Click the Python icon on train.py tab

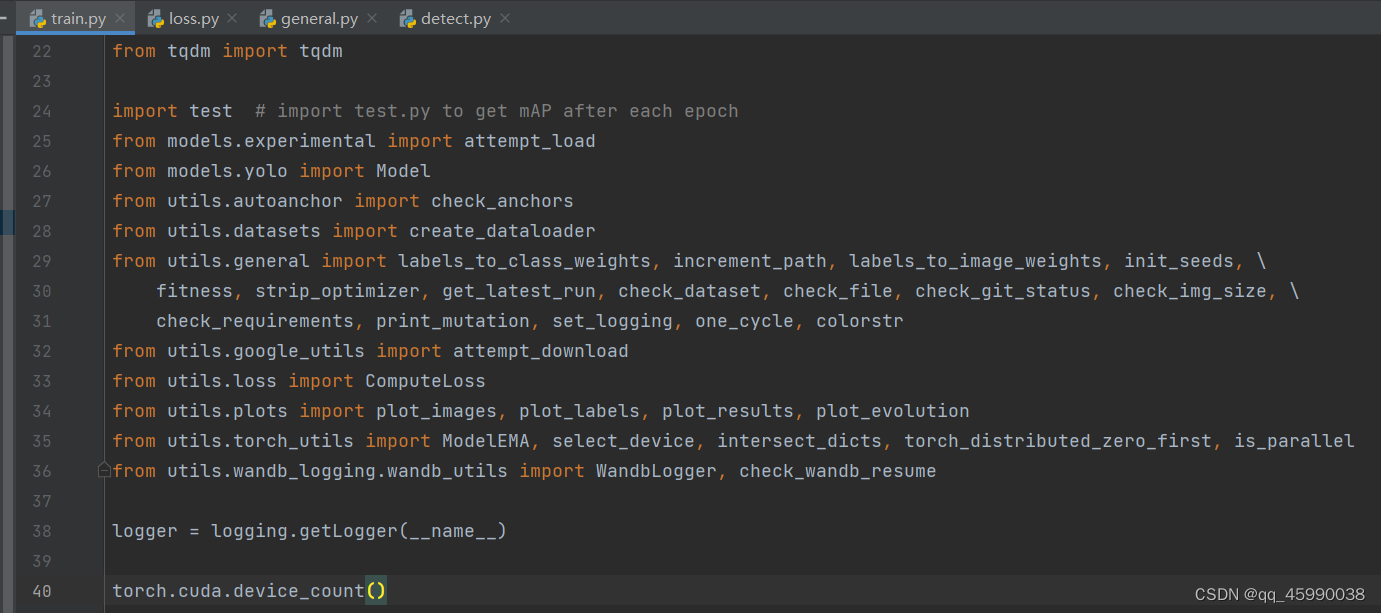[37, 17]
